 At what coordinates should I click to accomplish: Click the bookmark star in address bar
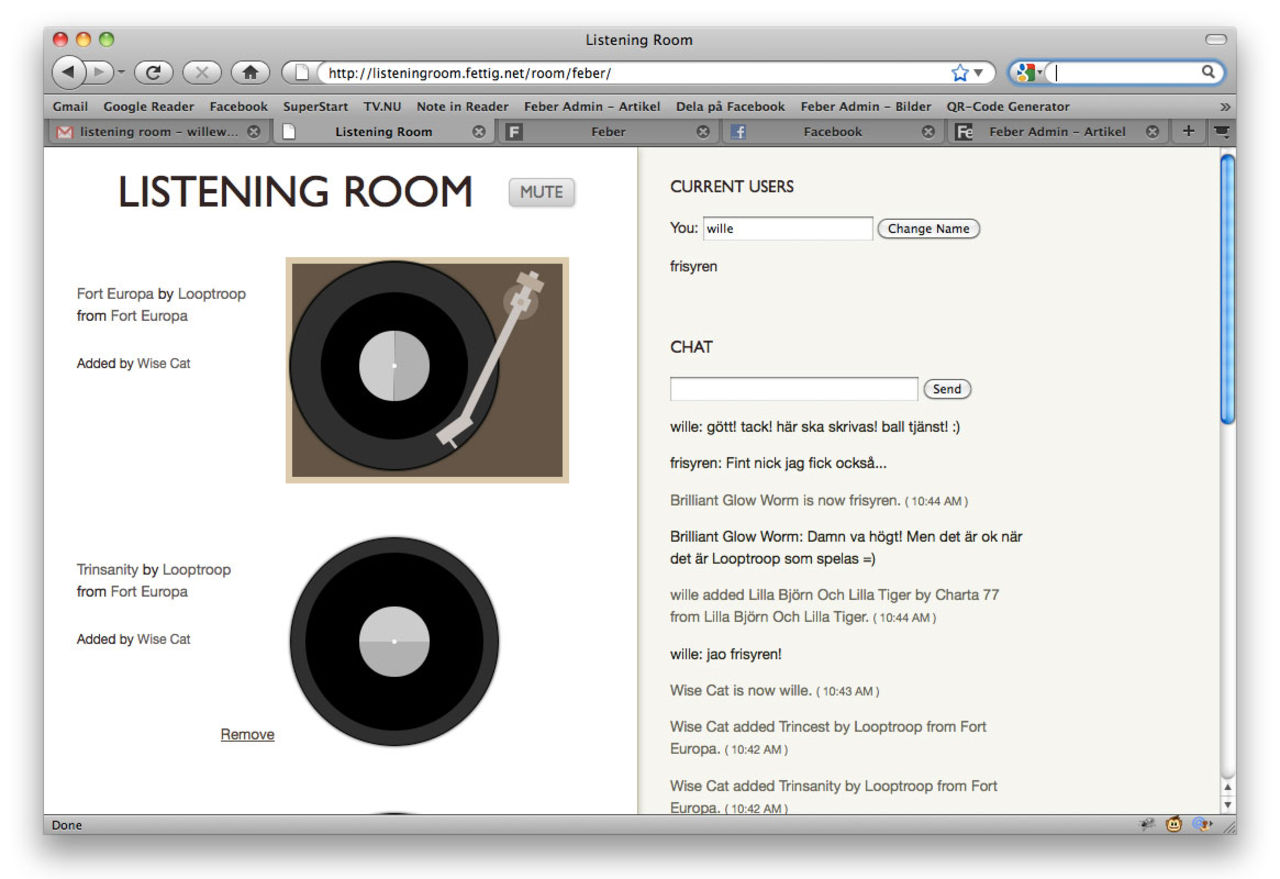[x=960, y=72]
